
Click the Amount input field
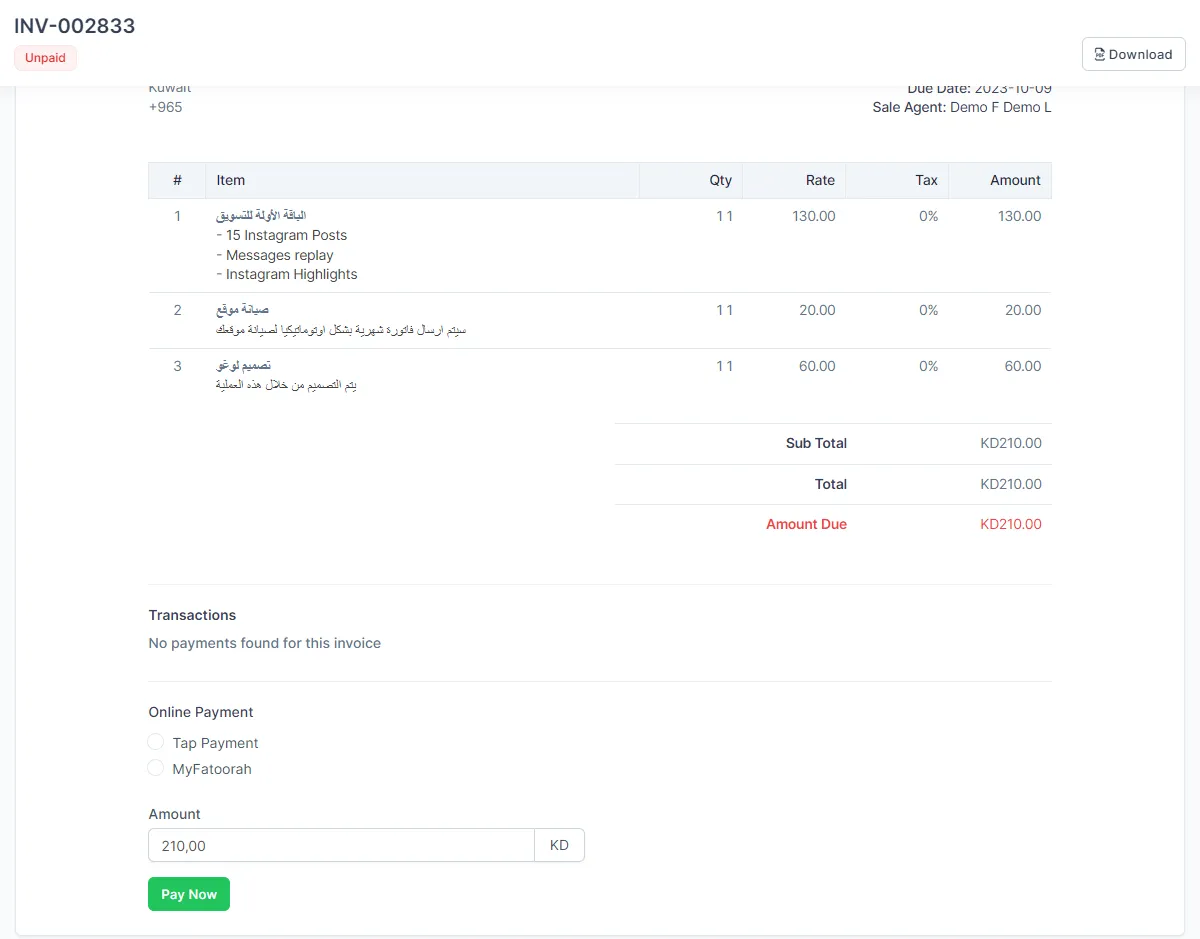(341, 845)
